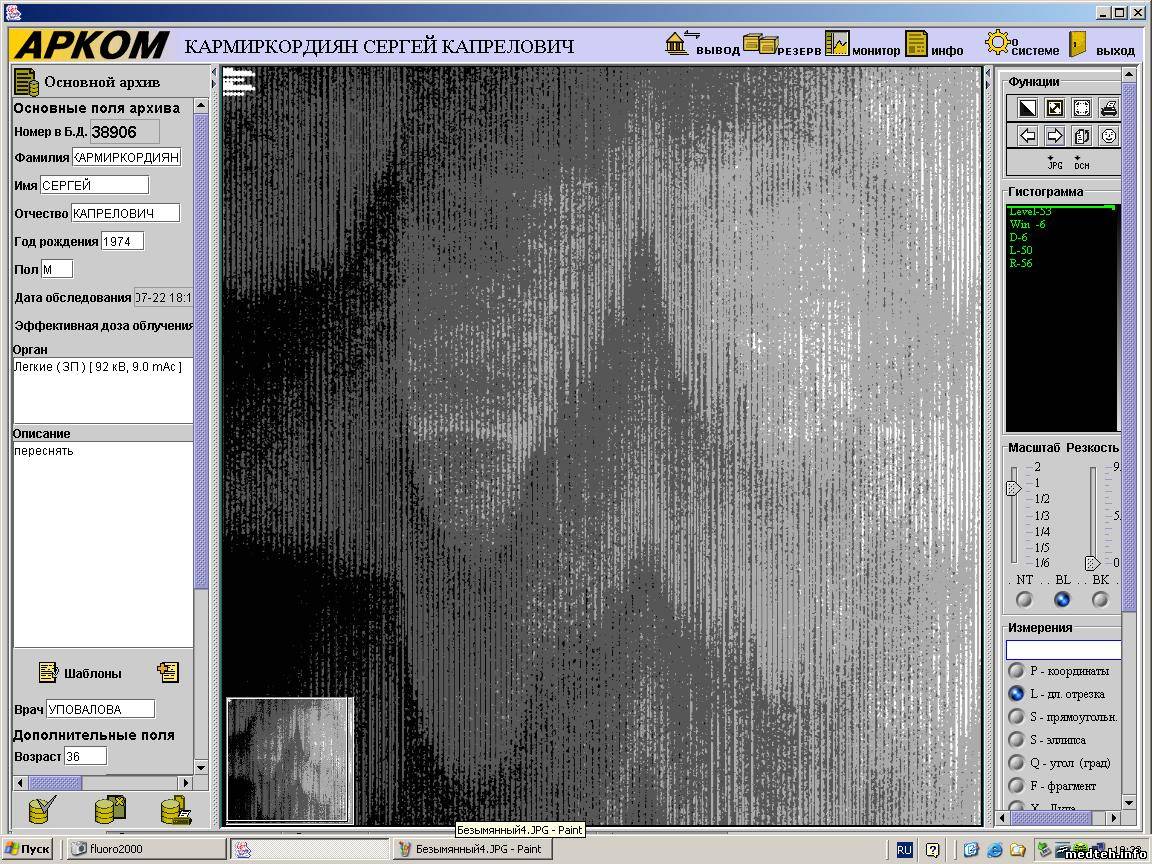
Task: Click the add template plus icon
Action: (168, 673)
